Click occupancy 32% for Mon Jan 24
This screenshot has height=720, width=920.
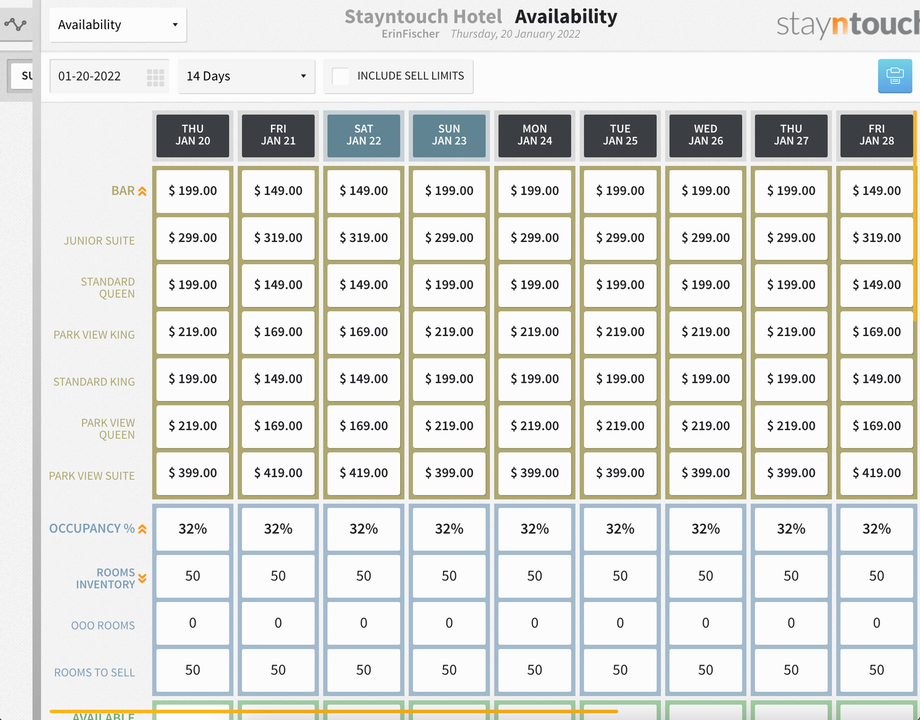pyautogui.click(x=535, y=529)
